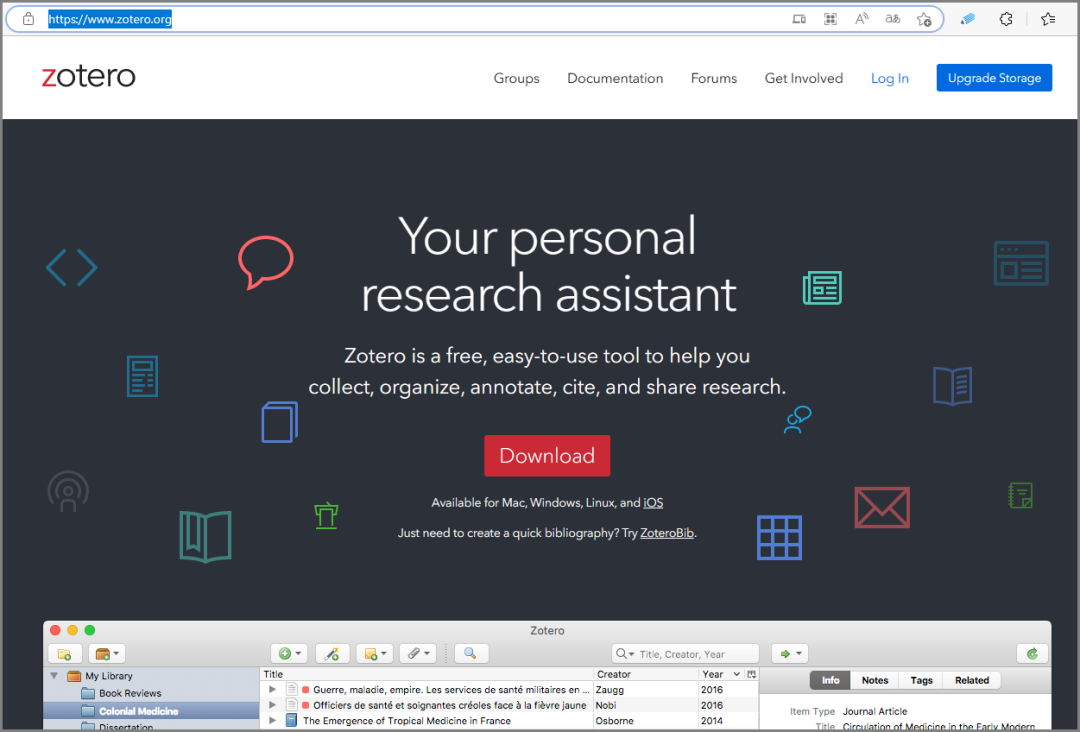This screenshot has height=732, width=1080.
Task: Open the New Library dropdown in Zotero toolbar
Action: (x=107, y=653)
